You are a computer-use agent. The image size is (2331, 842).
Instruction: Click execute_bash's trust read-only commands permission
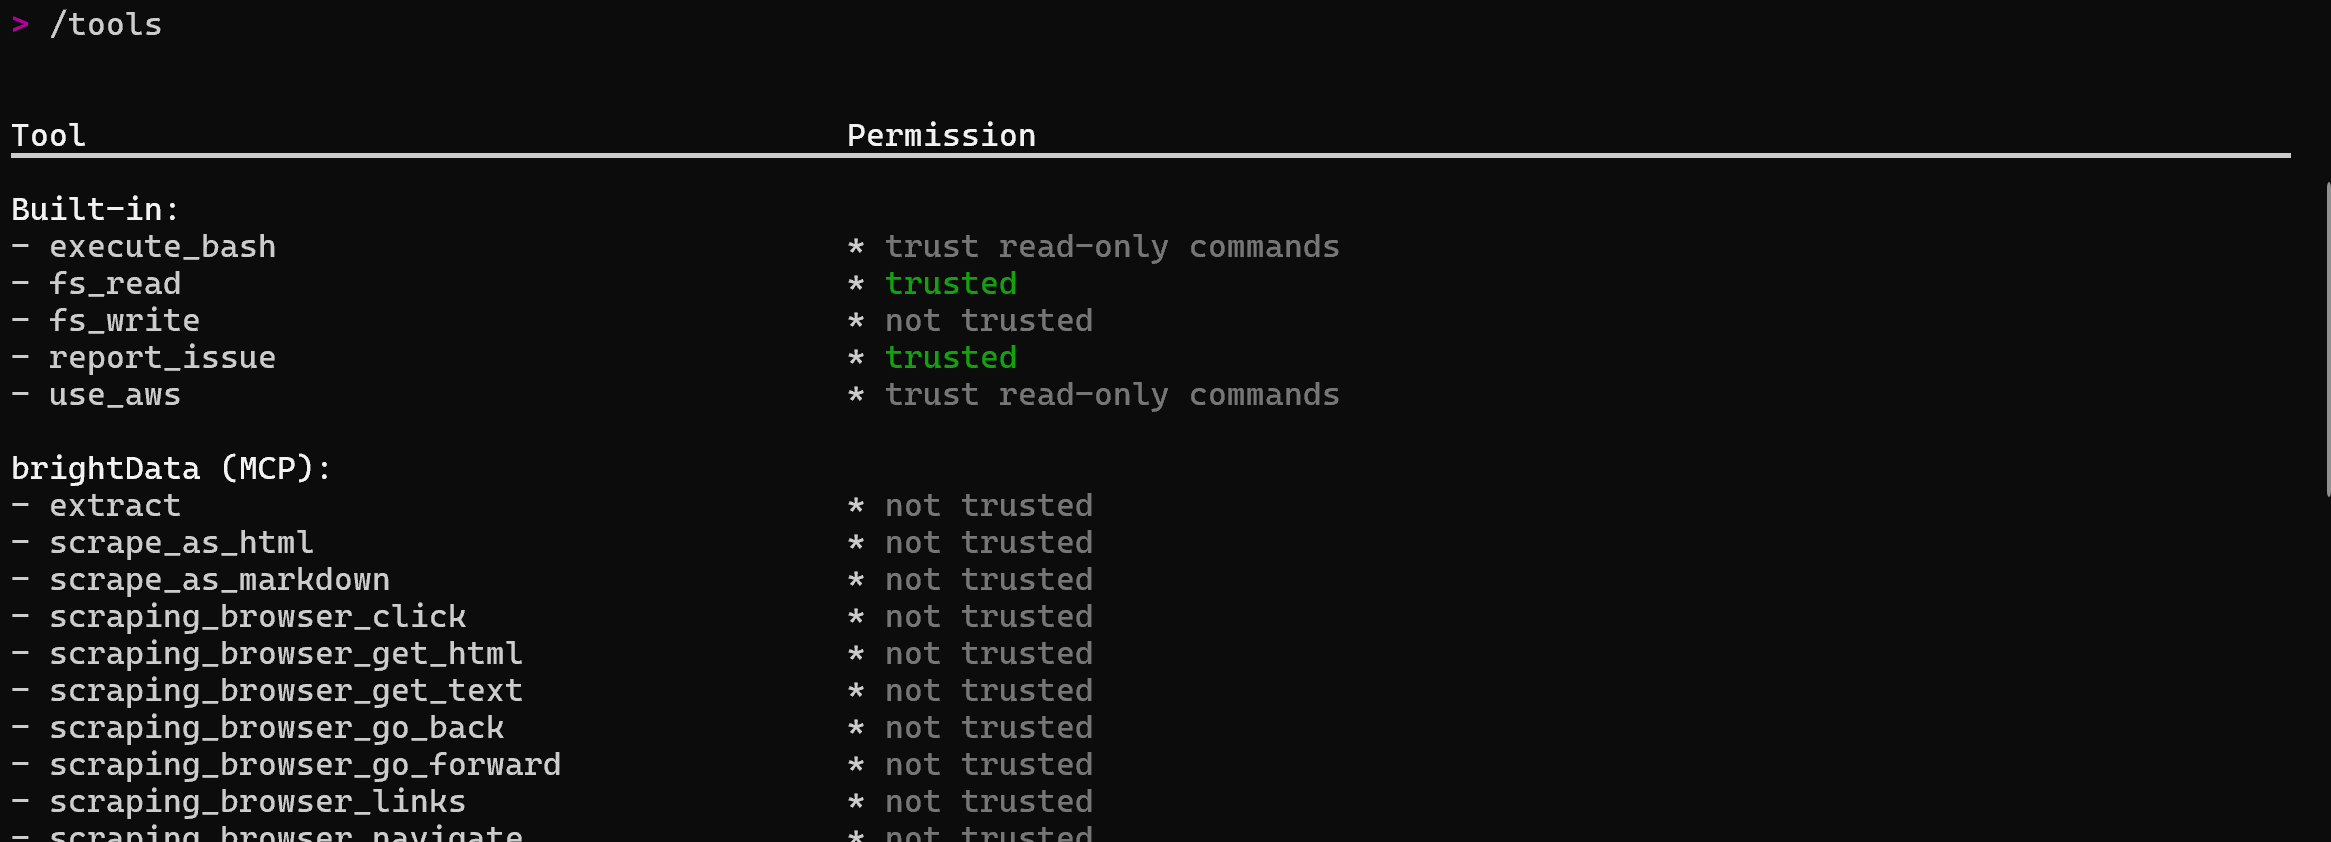[x=1111, y=246]
